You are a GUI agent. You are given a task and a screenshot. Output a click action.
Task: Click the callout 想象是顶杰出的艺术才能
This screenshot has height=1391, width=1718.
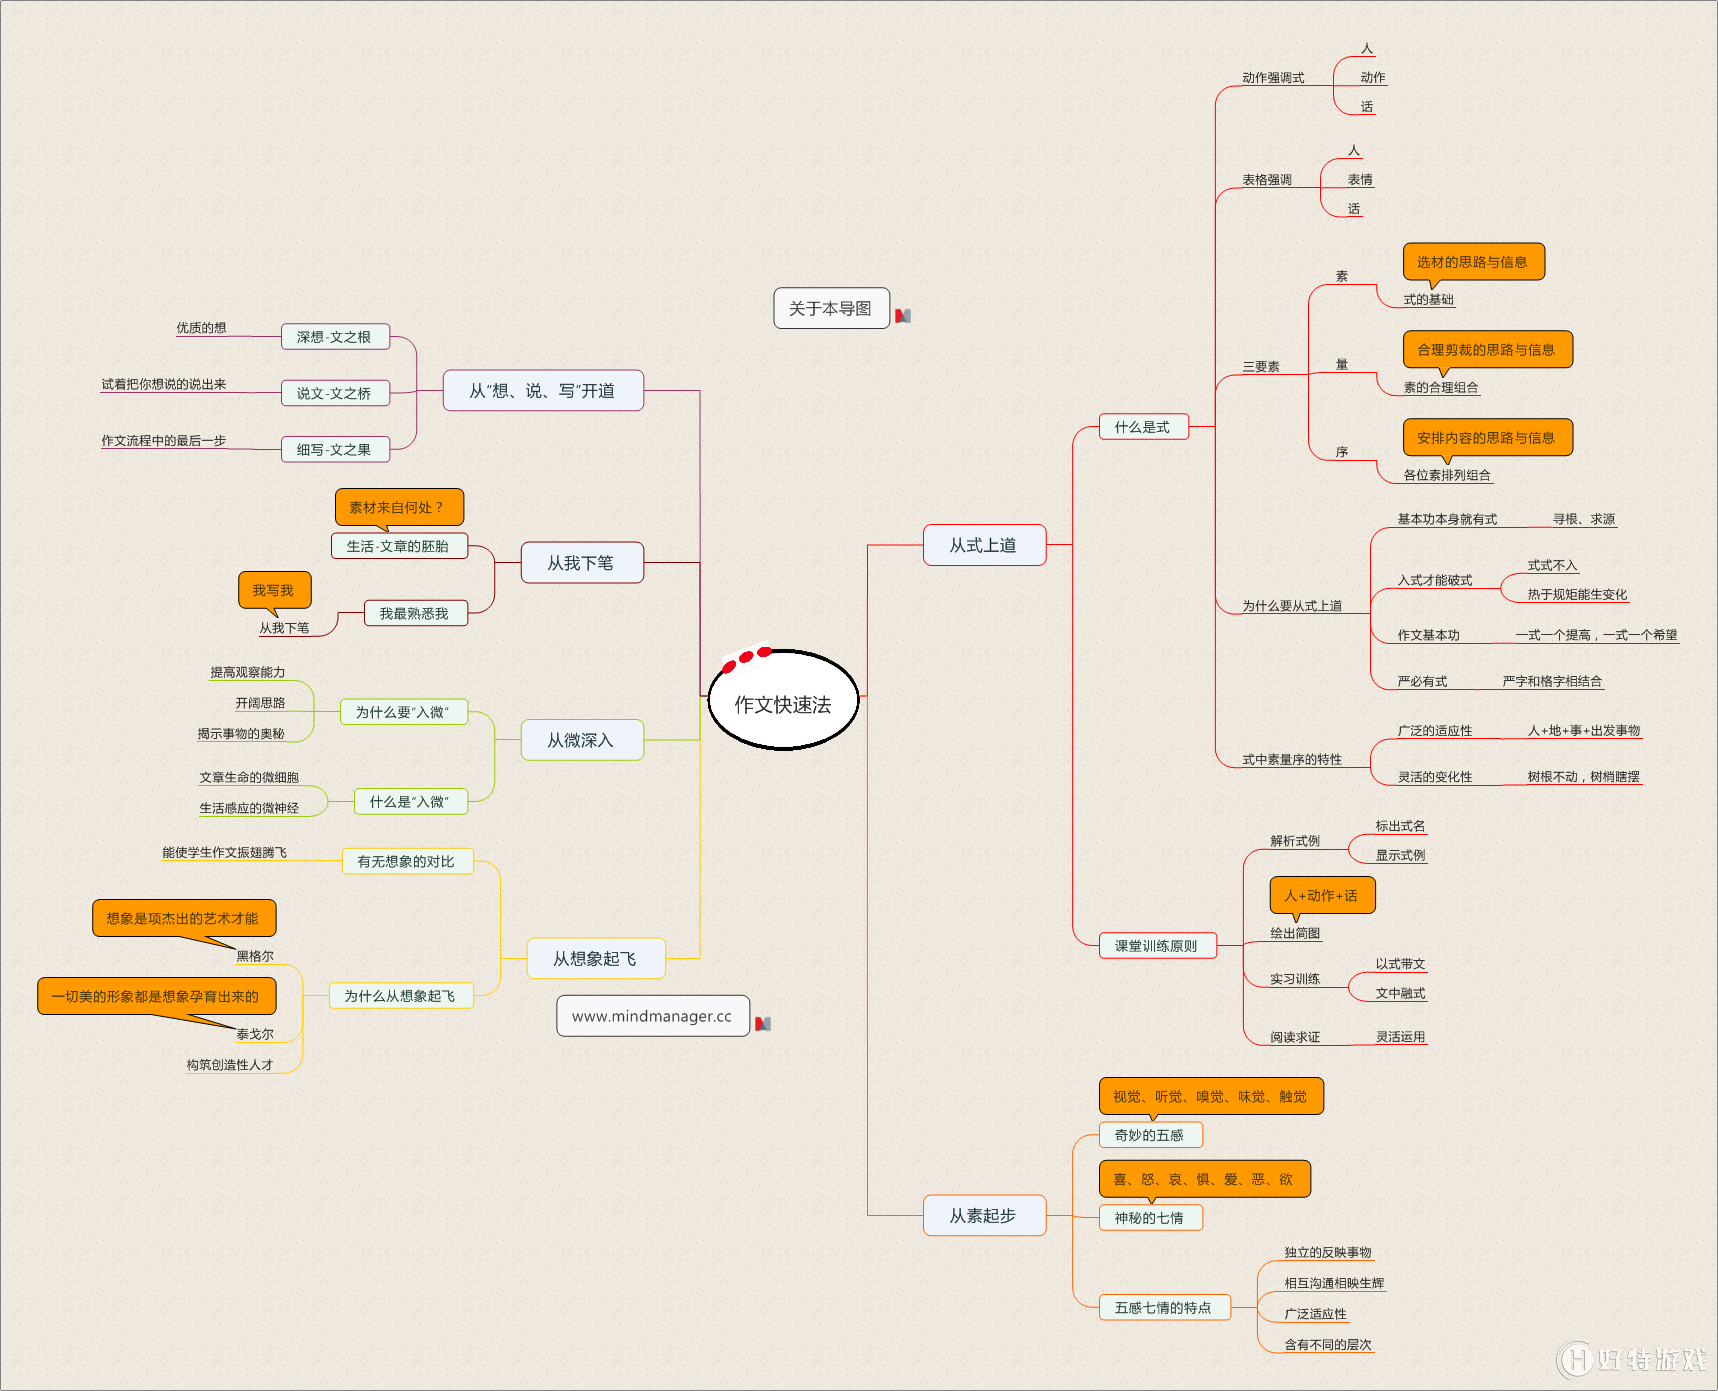(x=184, y=918)
